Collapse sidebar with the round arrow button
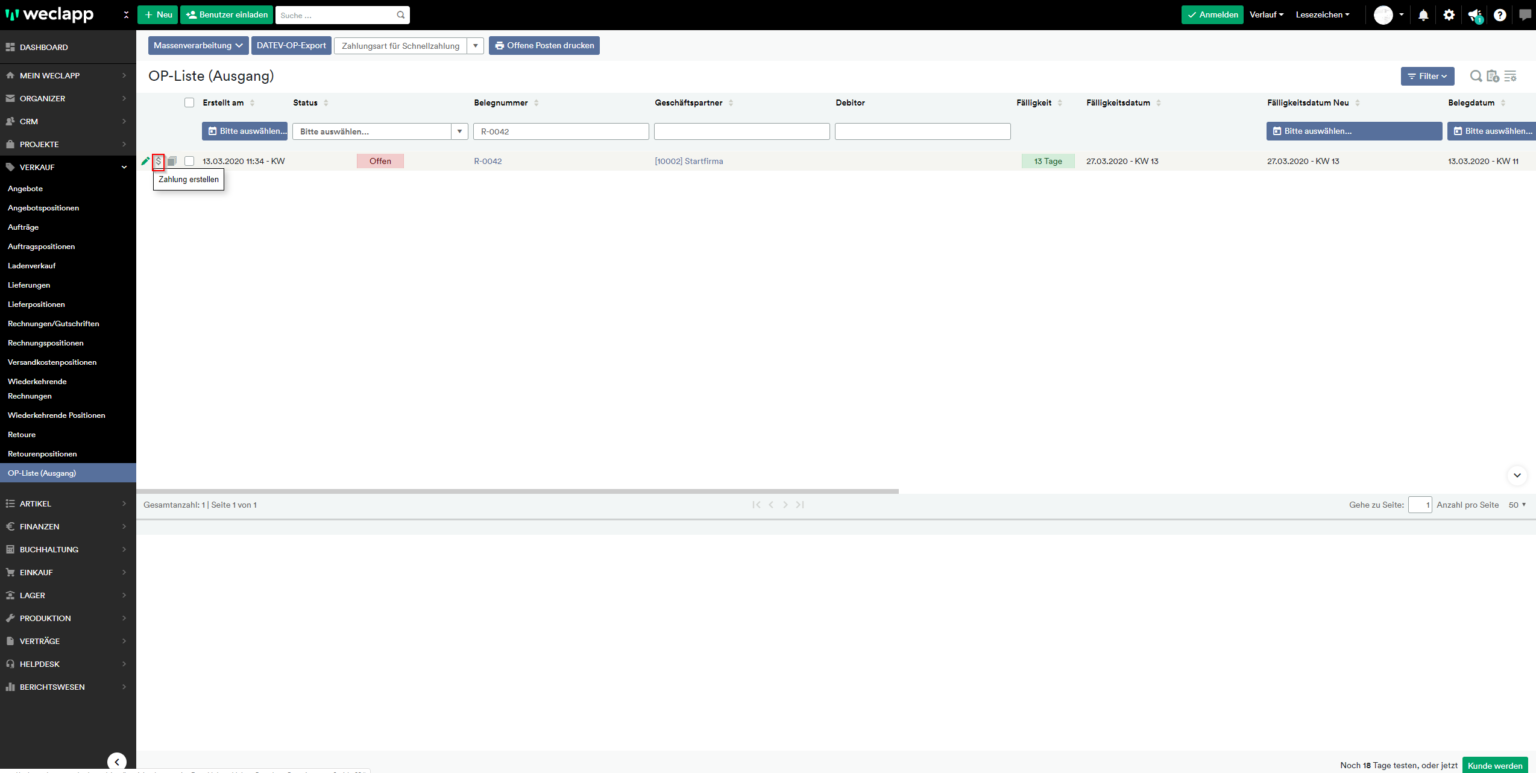Image resolution: width=1536 pixels, height=773 pixels. tap(117, 761)
